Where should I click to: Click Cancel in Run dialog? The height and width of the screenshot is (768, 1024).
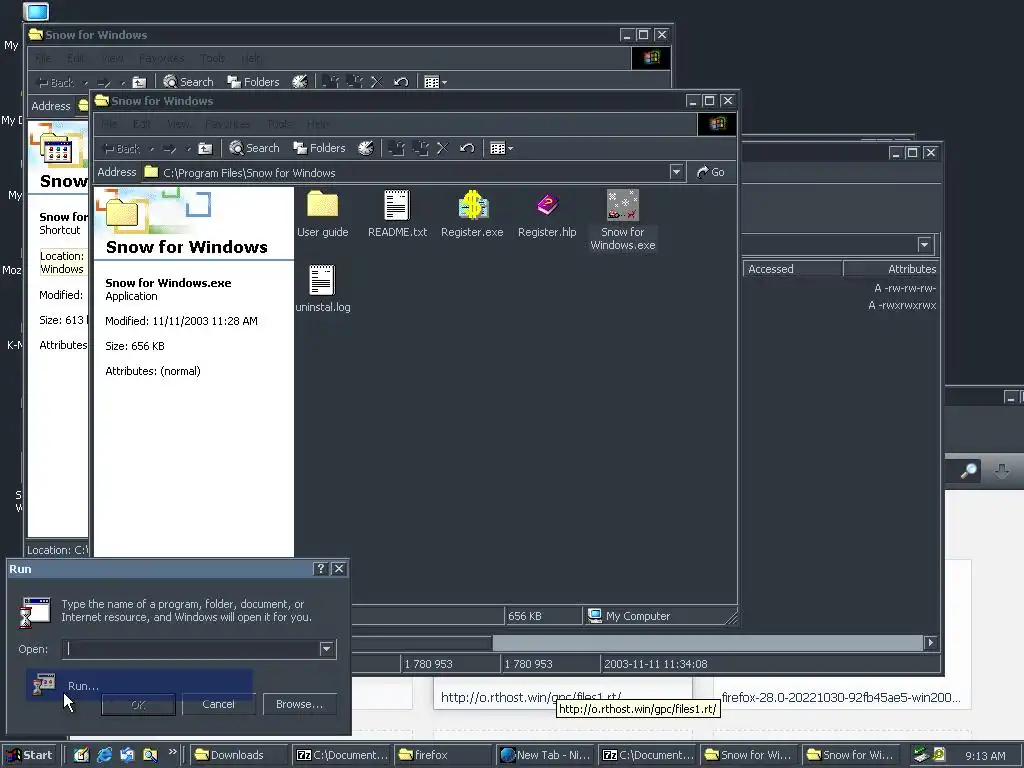(218, 704)
